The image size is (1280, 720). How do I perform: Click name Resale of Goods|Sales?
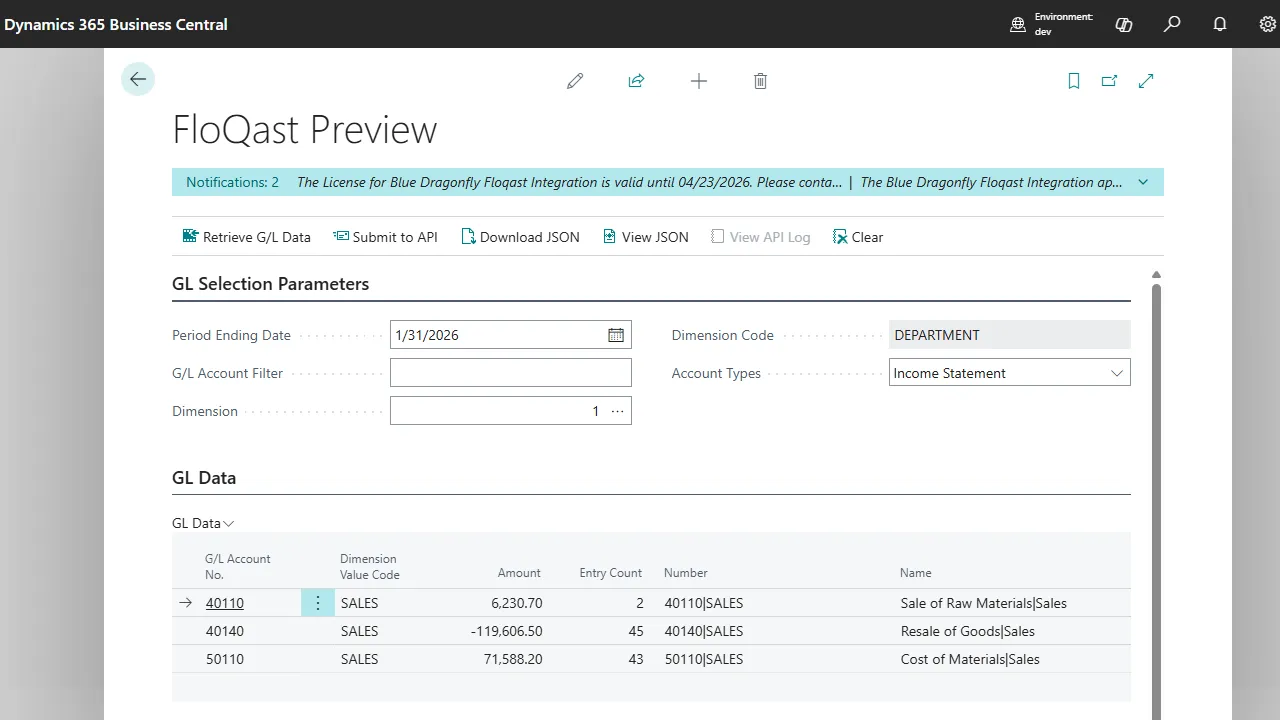point(968,631)
